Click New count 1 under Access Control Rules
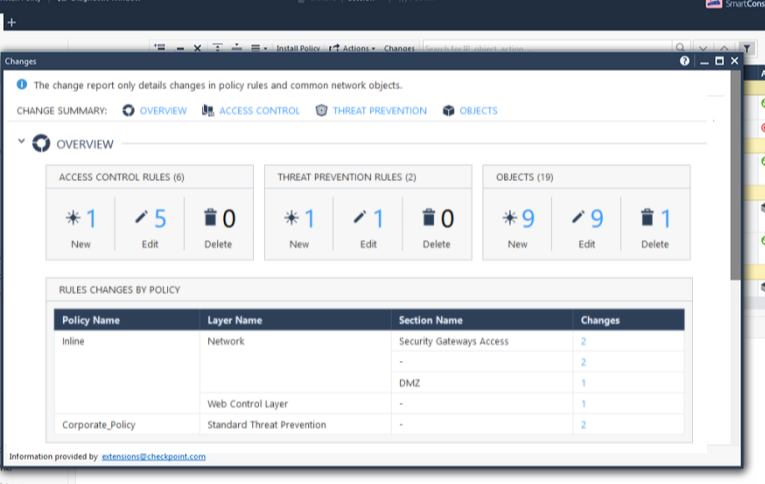Viewport: 765px width, 484px height. pos(91,219)
